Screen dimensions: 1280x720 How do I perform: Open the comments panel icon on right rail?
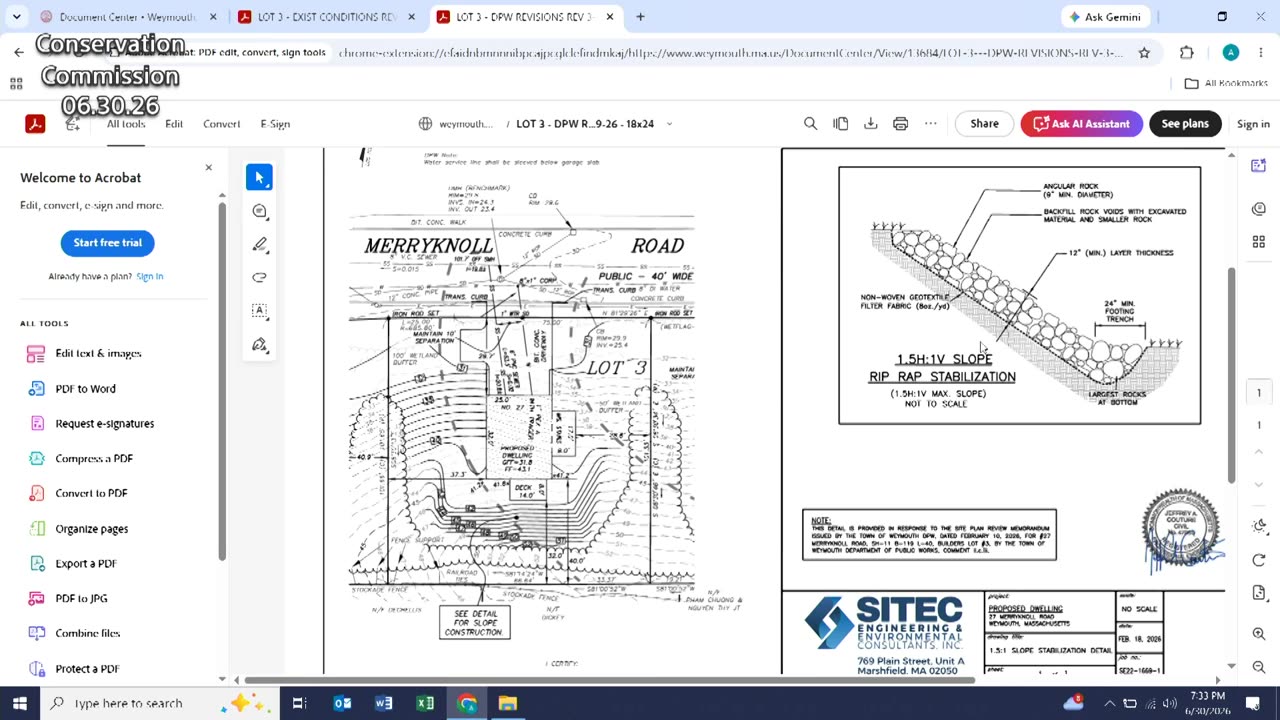(1259, 208)
